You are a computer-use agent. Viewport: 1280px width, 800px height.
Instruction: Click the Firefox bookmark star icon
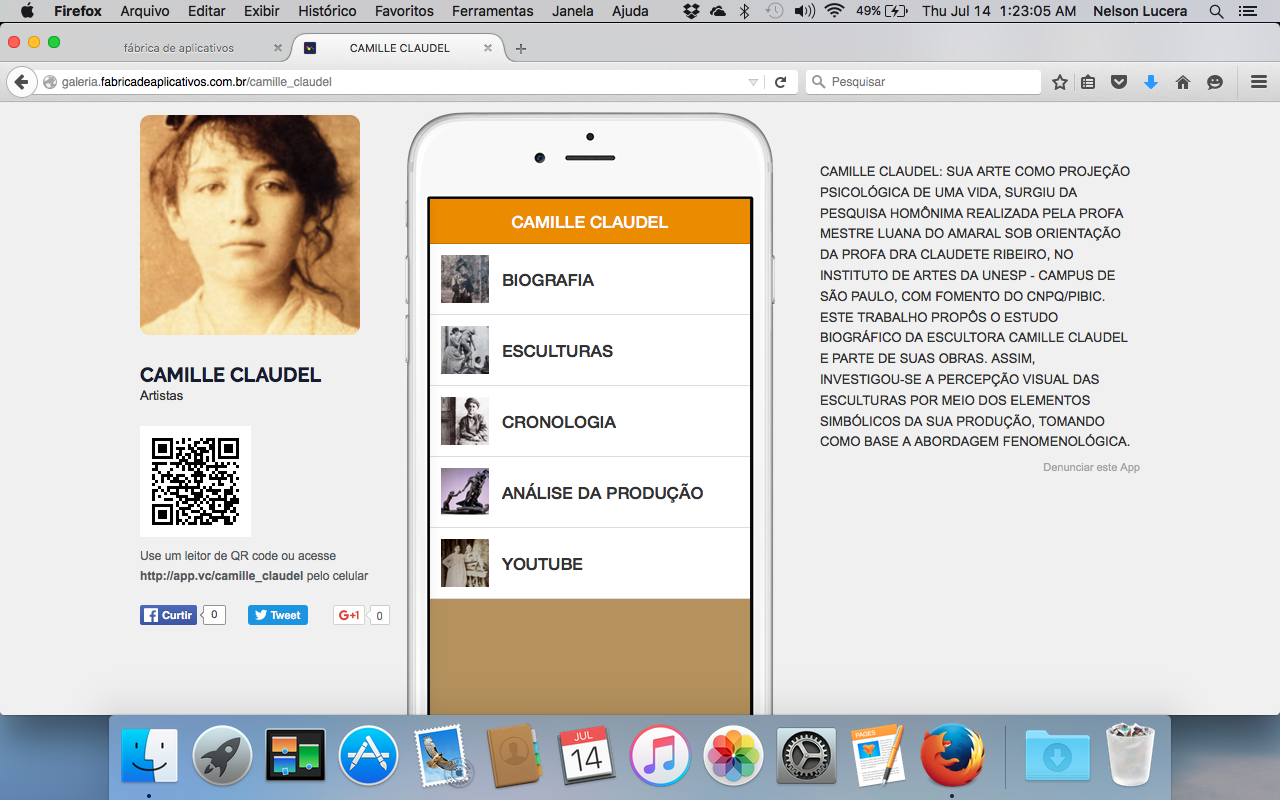(x=1060, y=82)
